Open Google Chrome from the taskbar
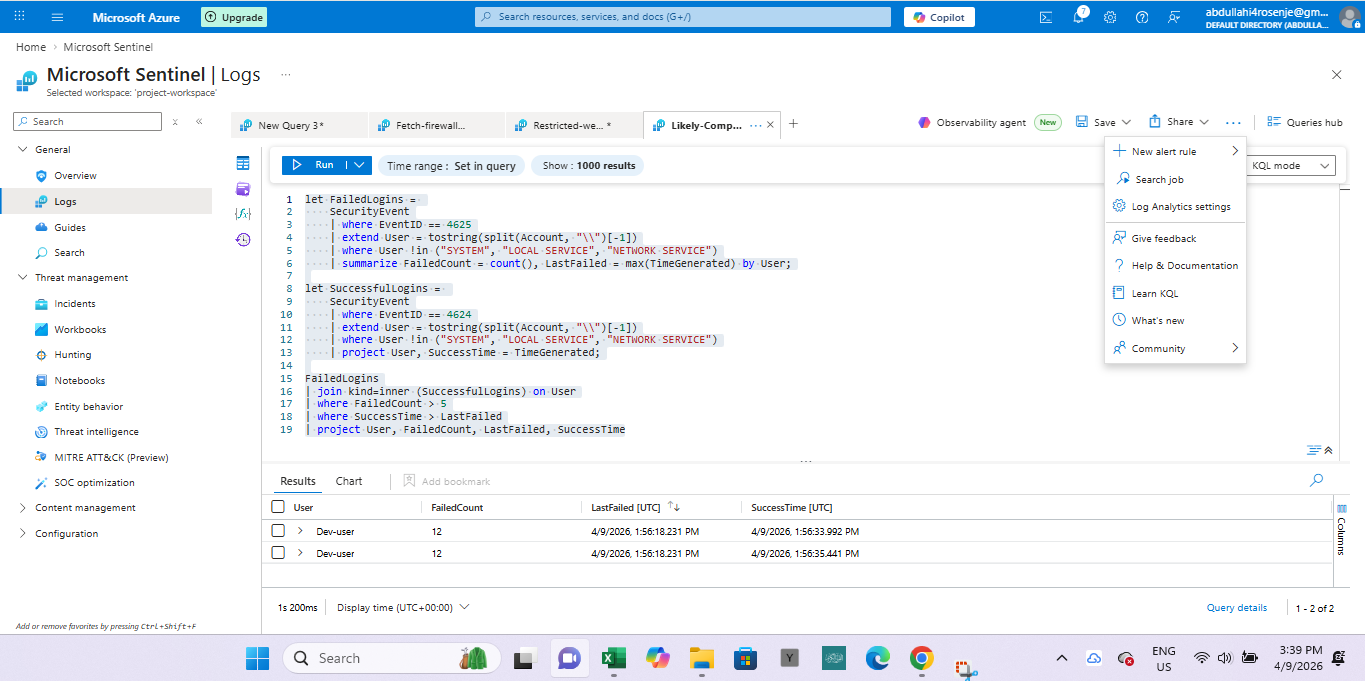The height and width of the screenshot is (681, 1365). [921, 658]
